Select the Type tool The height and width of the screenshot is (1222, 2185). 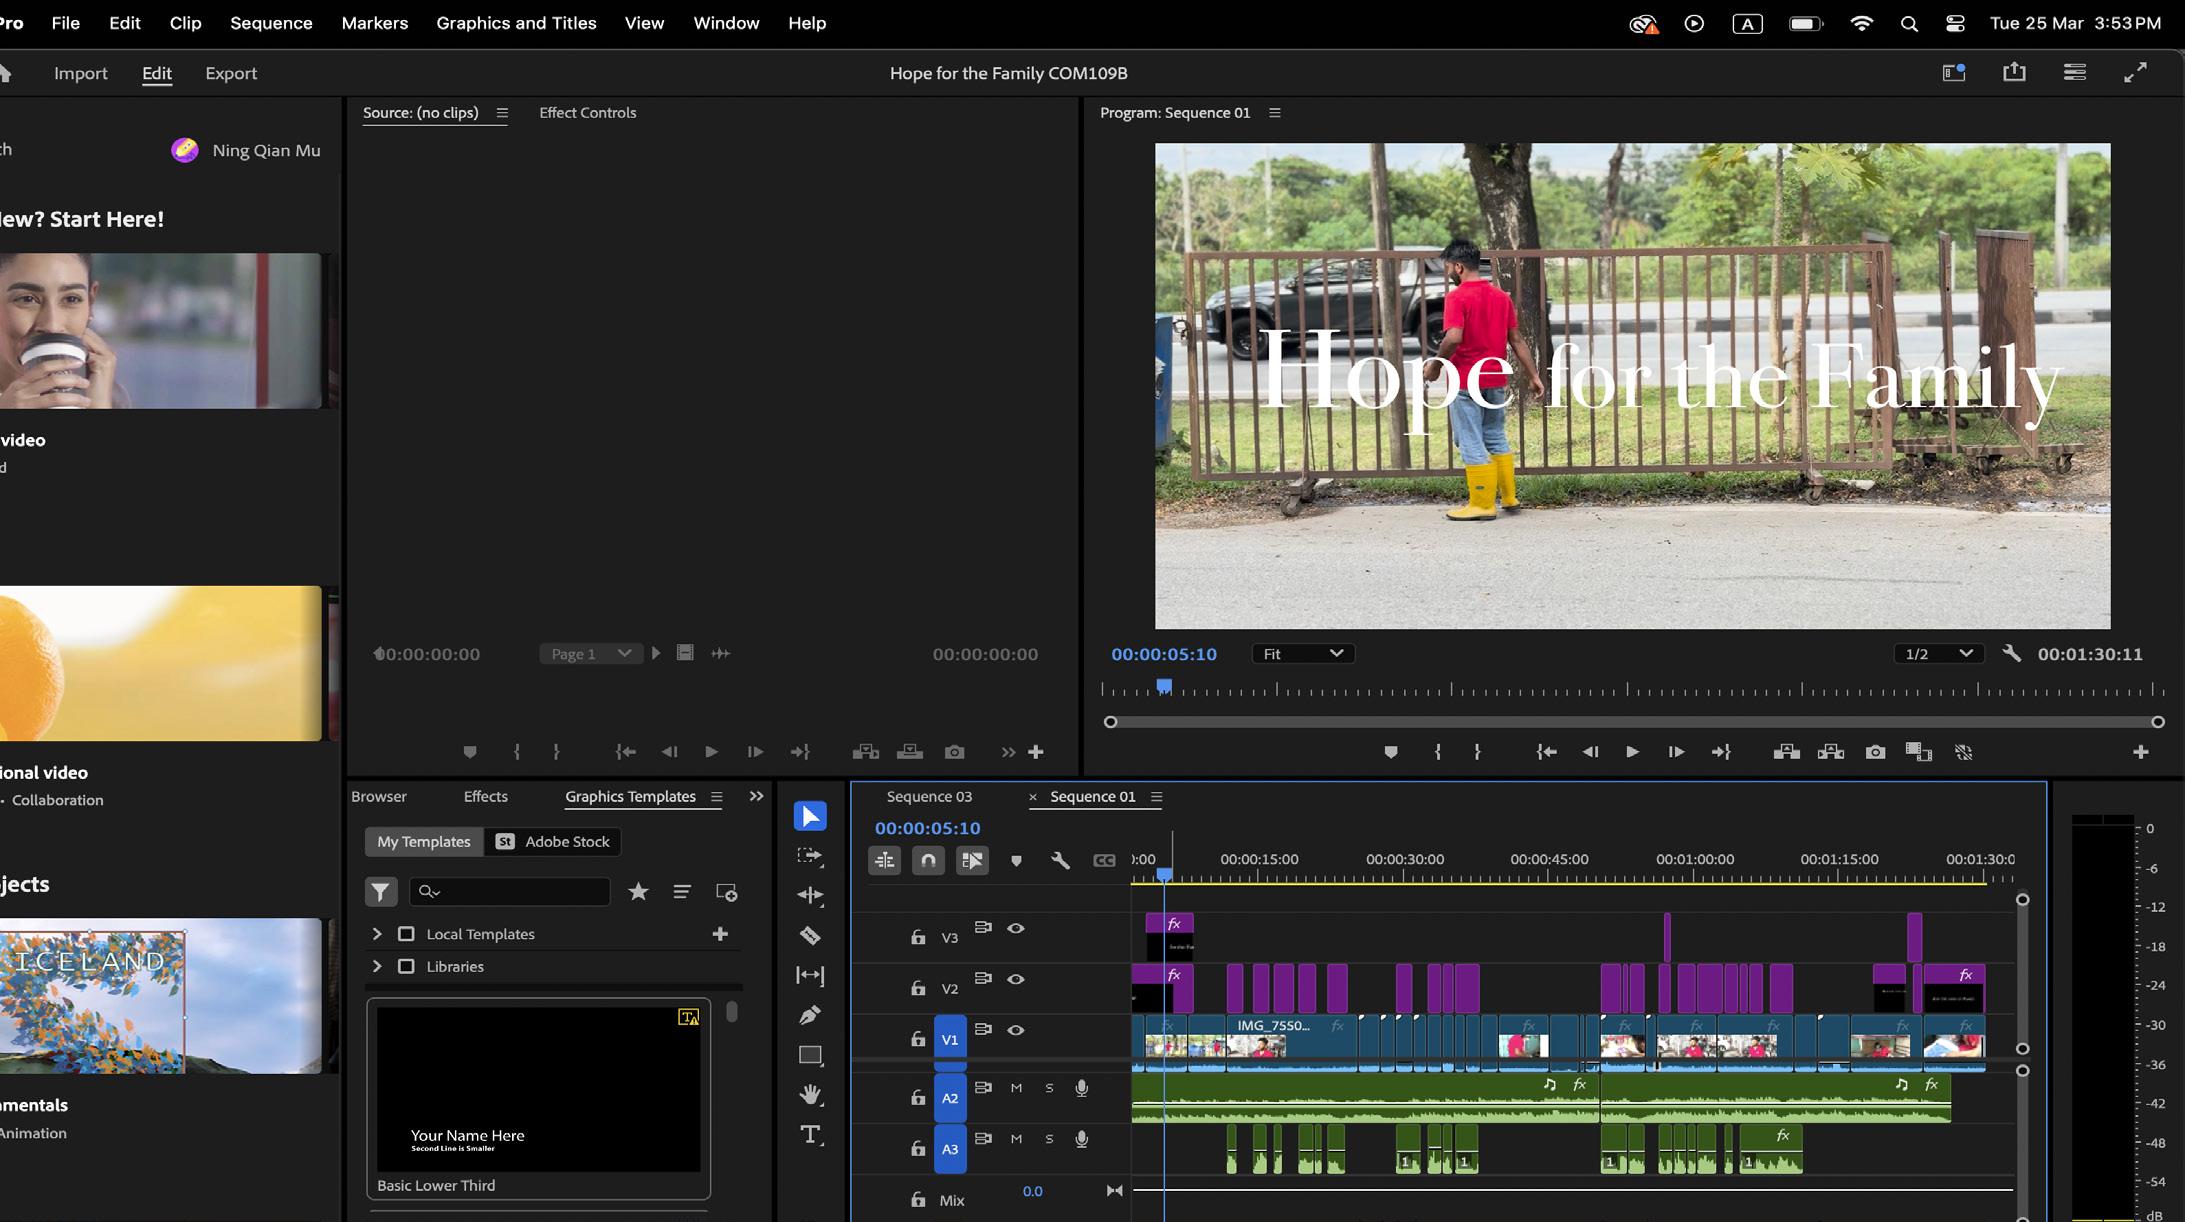[x=810, y=1134]
